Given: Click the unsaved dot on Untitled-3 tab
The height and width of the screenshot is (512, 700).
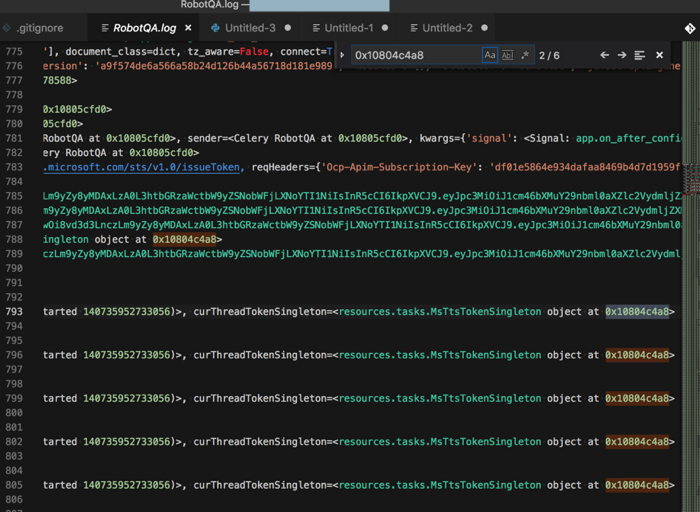Looking at the screenshot, I should (x=288, y=28).
